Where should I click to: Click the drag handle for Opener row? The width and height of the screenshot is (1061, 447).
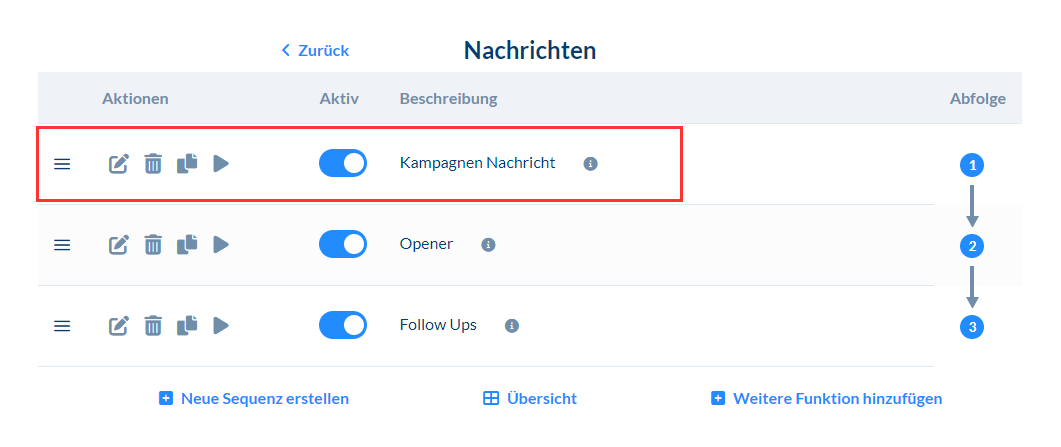62,244
